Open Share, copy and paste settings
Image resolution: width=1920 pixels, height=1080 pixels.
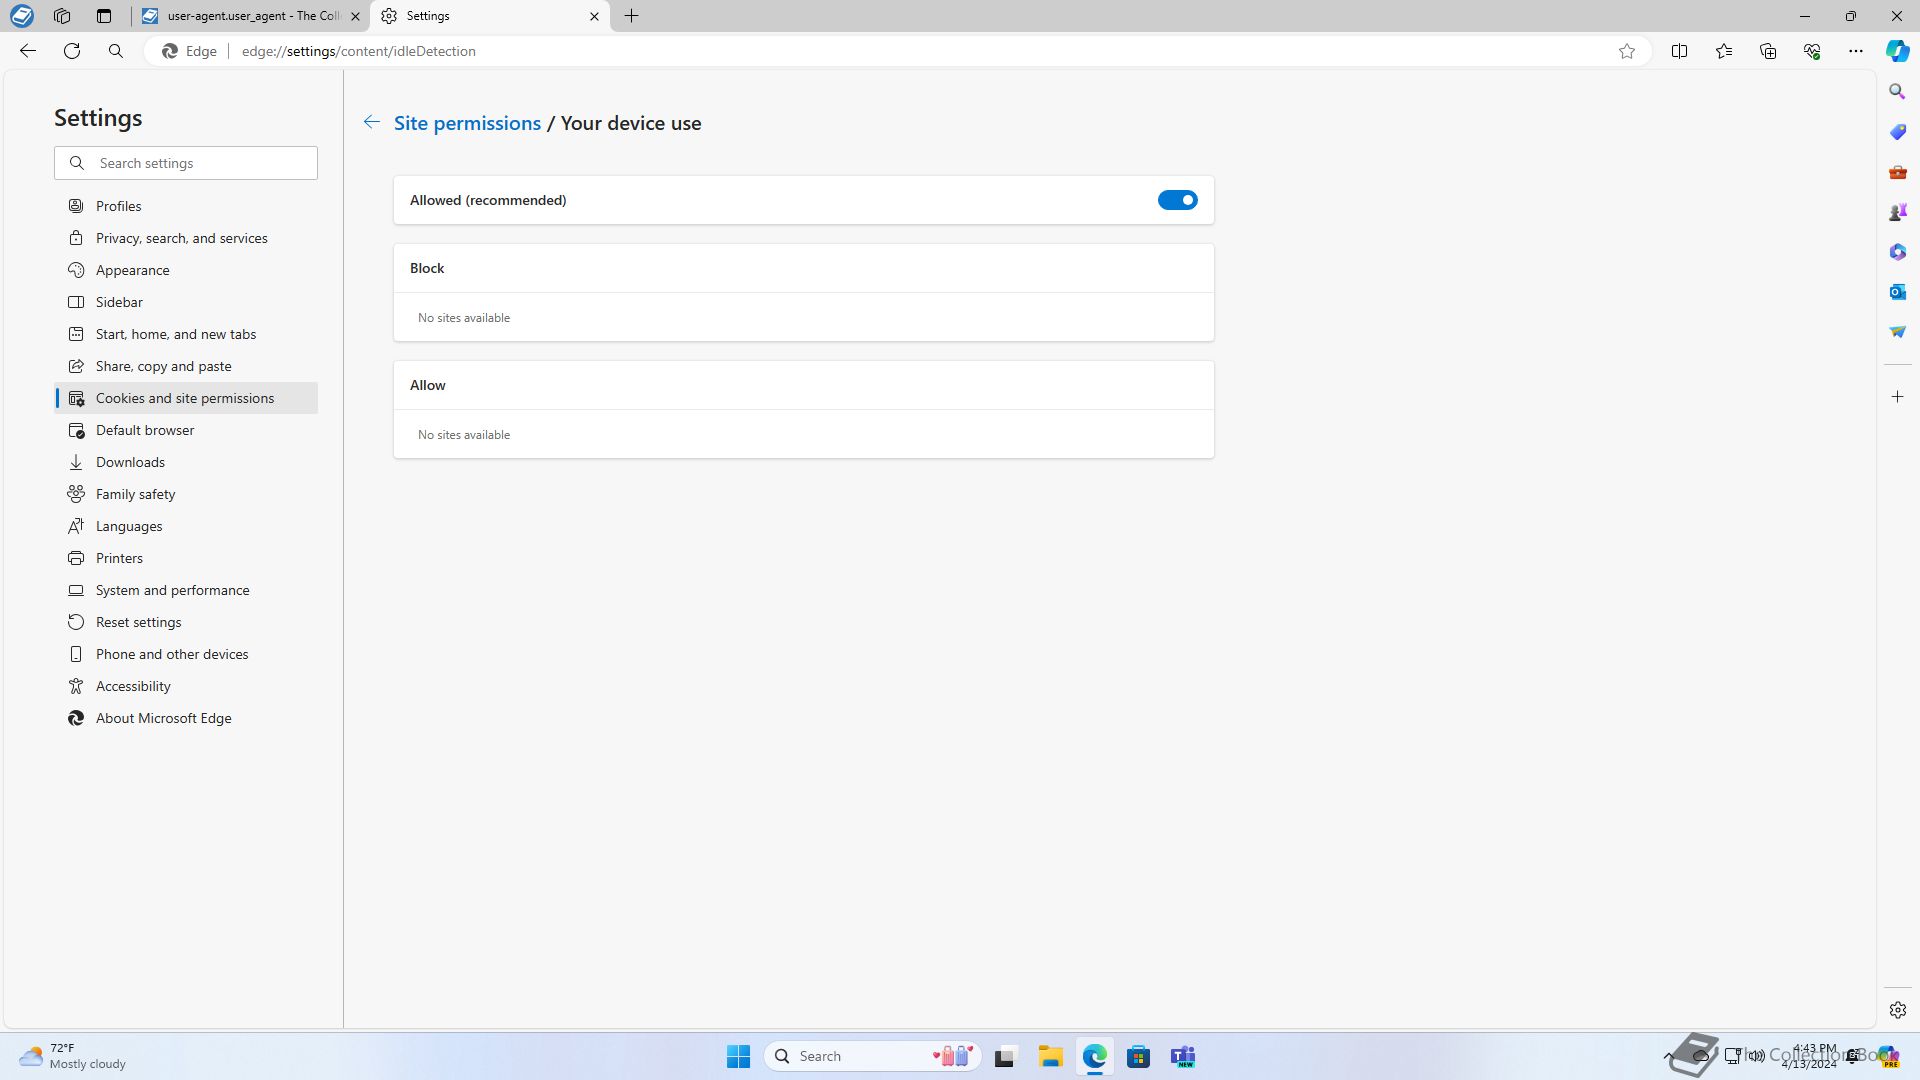[x=186, y=366]
